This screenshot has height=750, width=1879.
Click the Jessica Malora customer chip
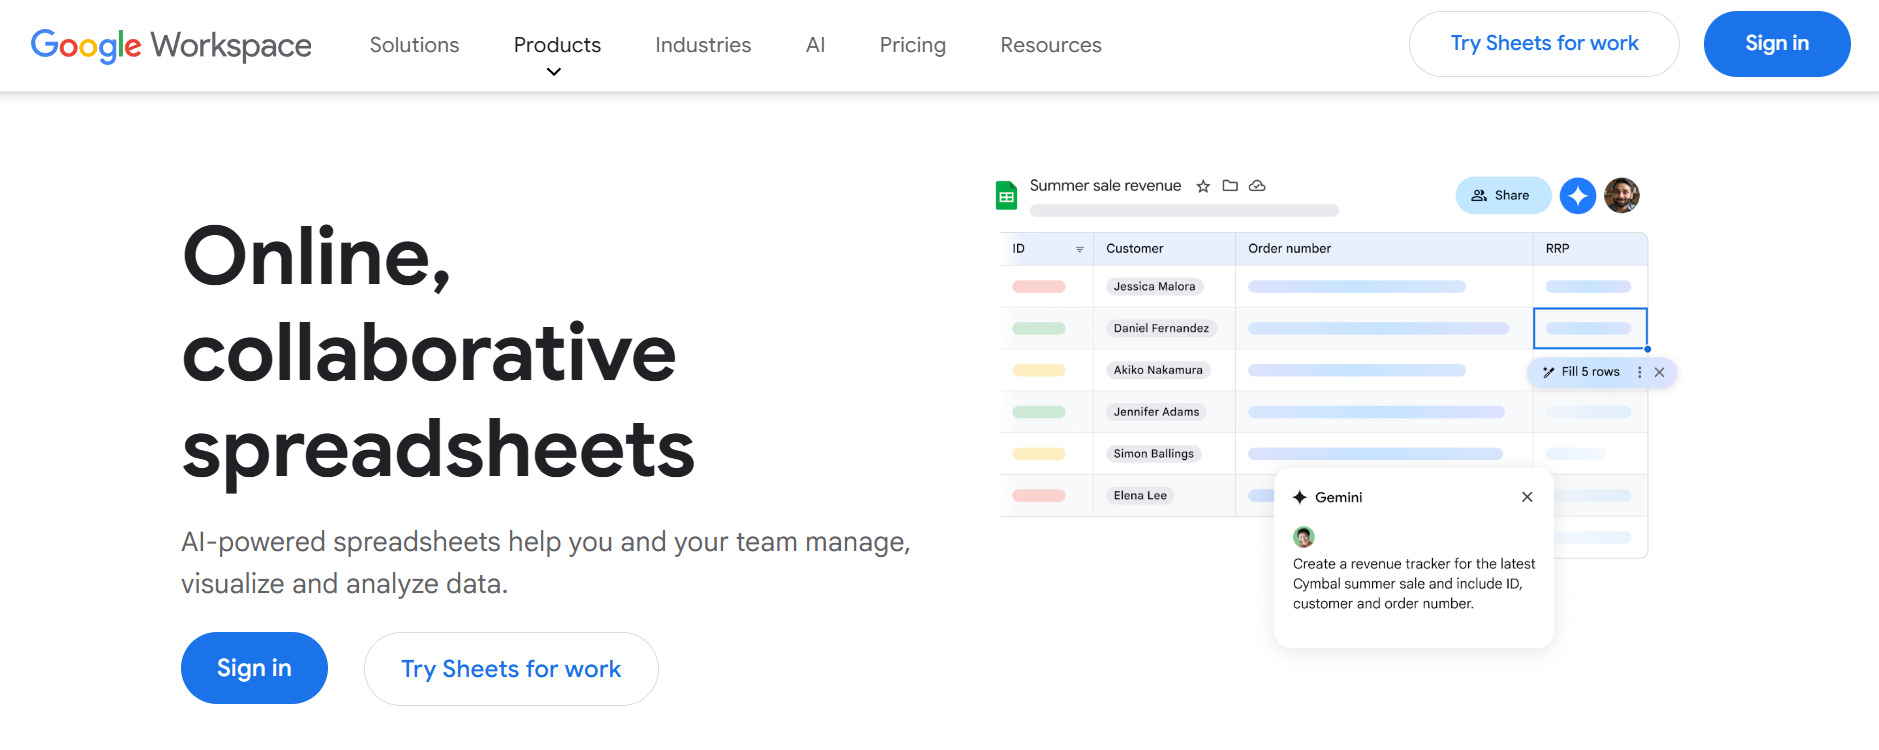click(x=1155, y=286)
